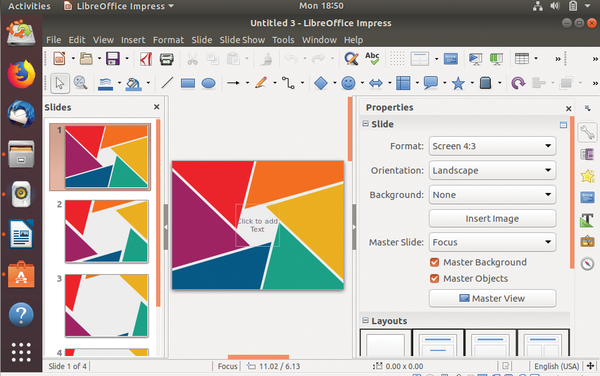Open the Insert menu
Screen dimensions: 600x376
pyautogui.click(x=133, y=40)
